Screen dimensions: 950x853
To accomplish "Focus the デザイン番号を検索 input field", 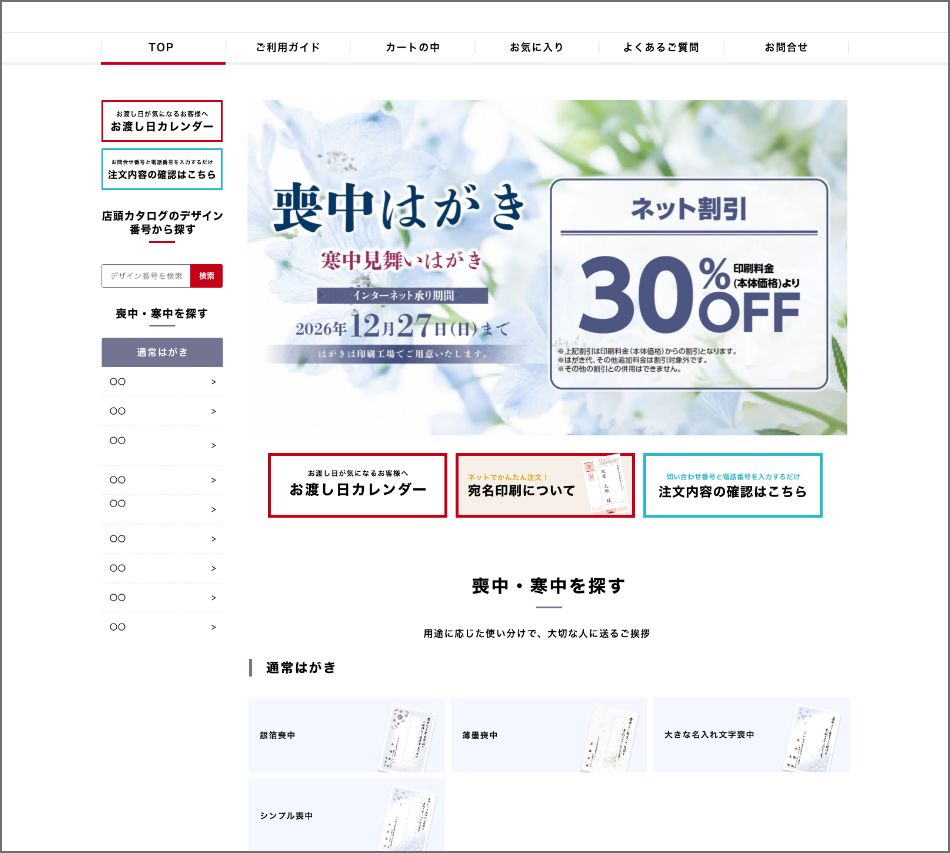I will 146,276.
